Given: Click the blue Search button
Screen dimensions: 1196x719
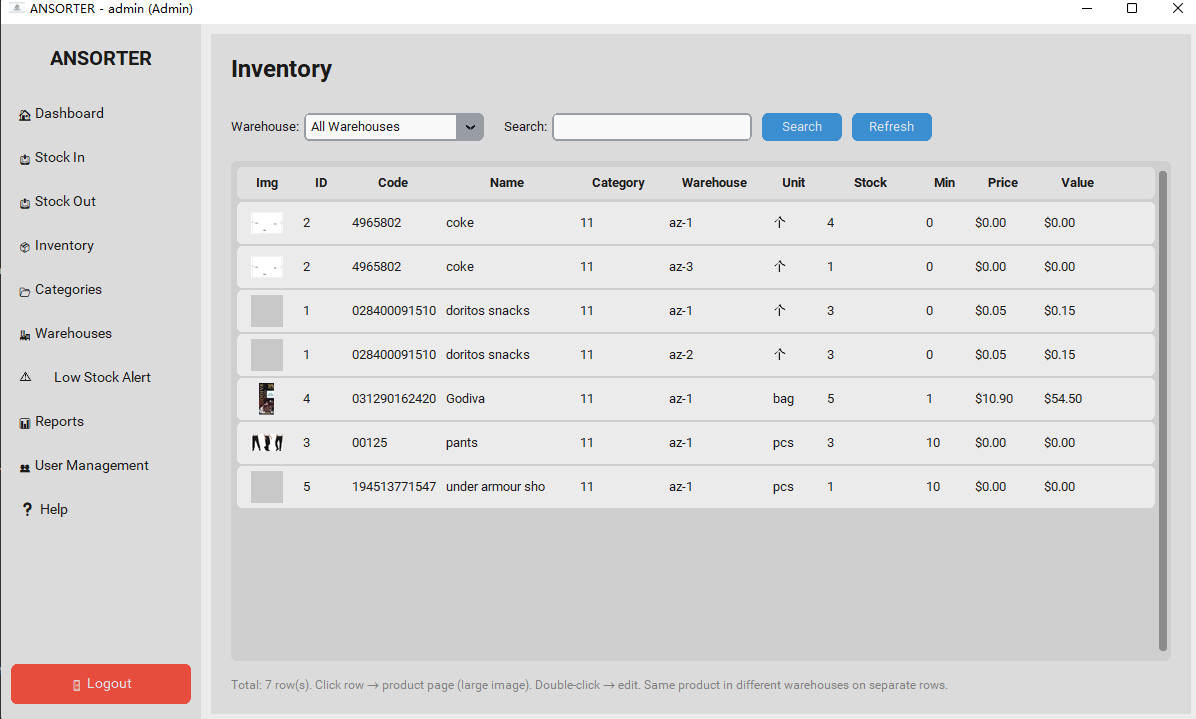Looking at the screenshot, I should tap(802, 127).
